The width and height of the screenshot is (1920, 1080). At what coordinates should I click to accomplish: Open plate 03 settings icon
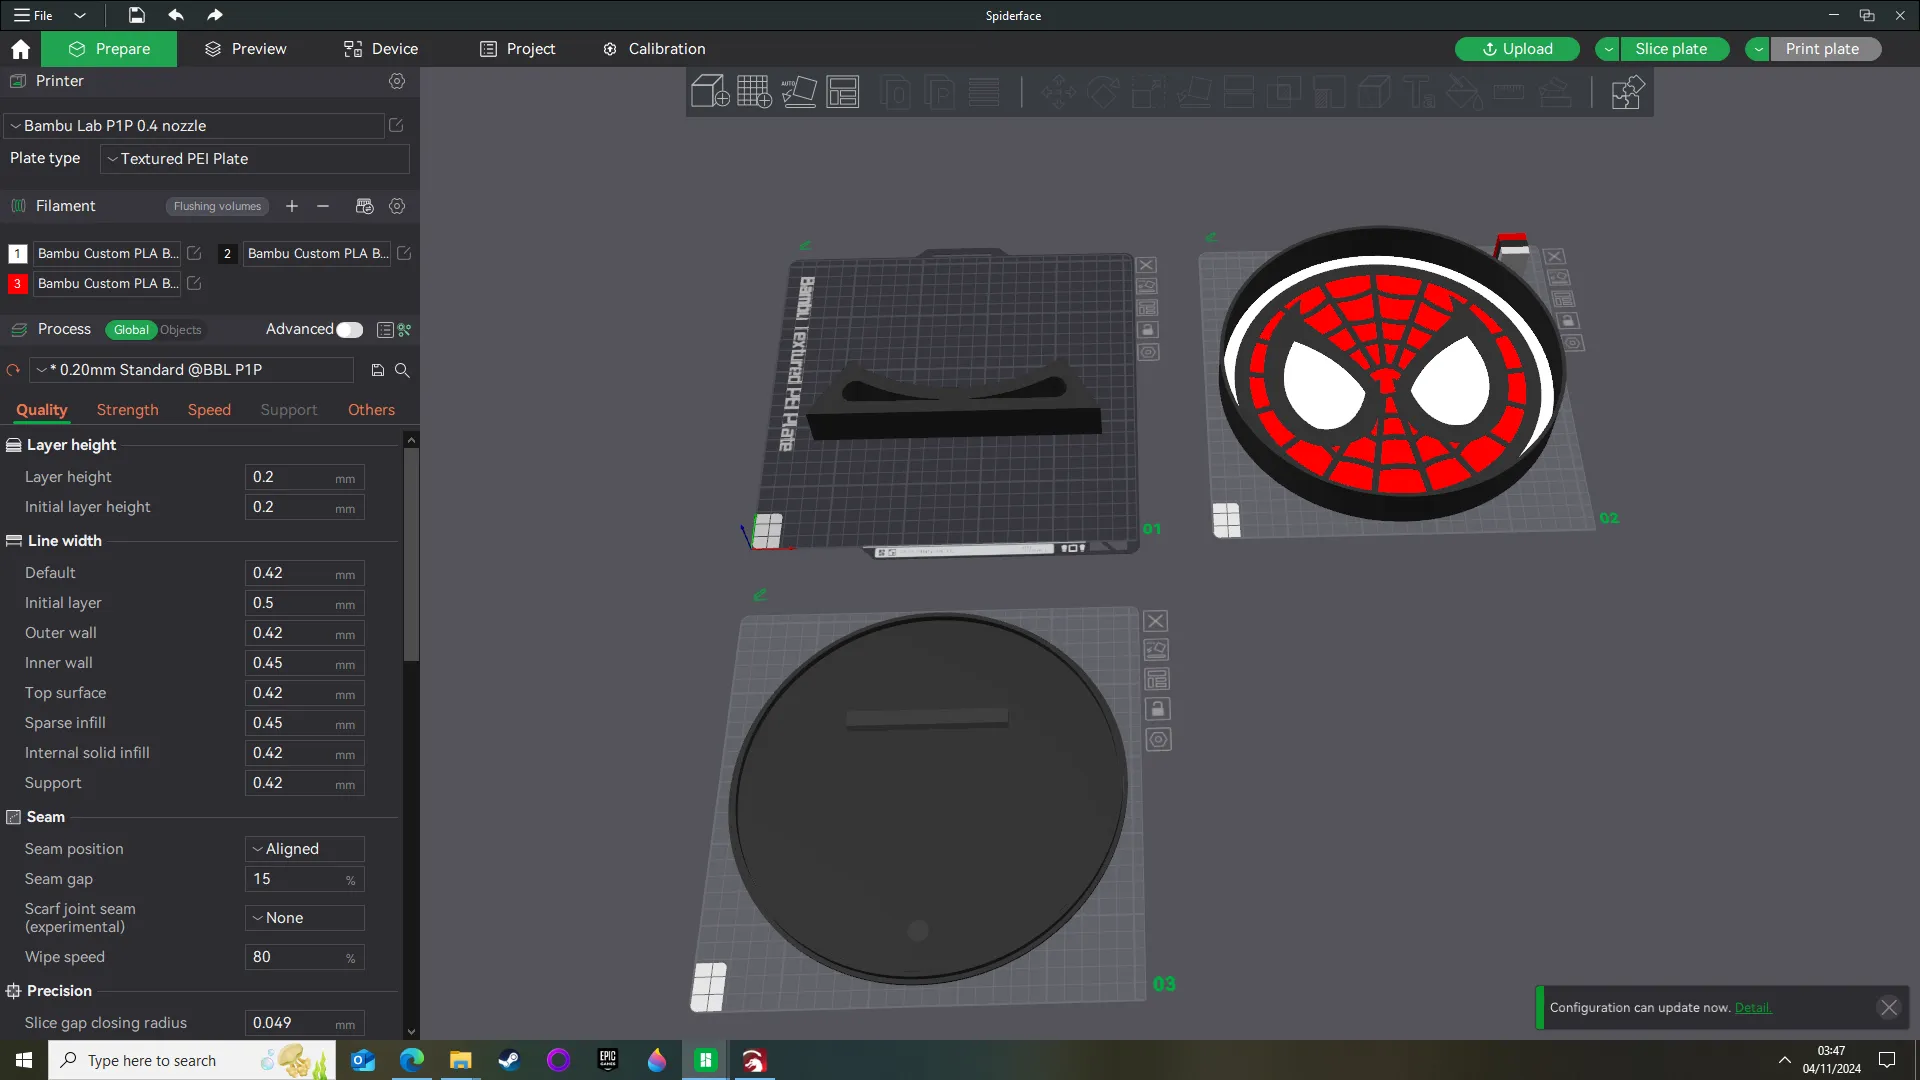1158,740
